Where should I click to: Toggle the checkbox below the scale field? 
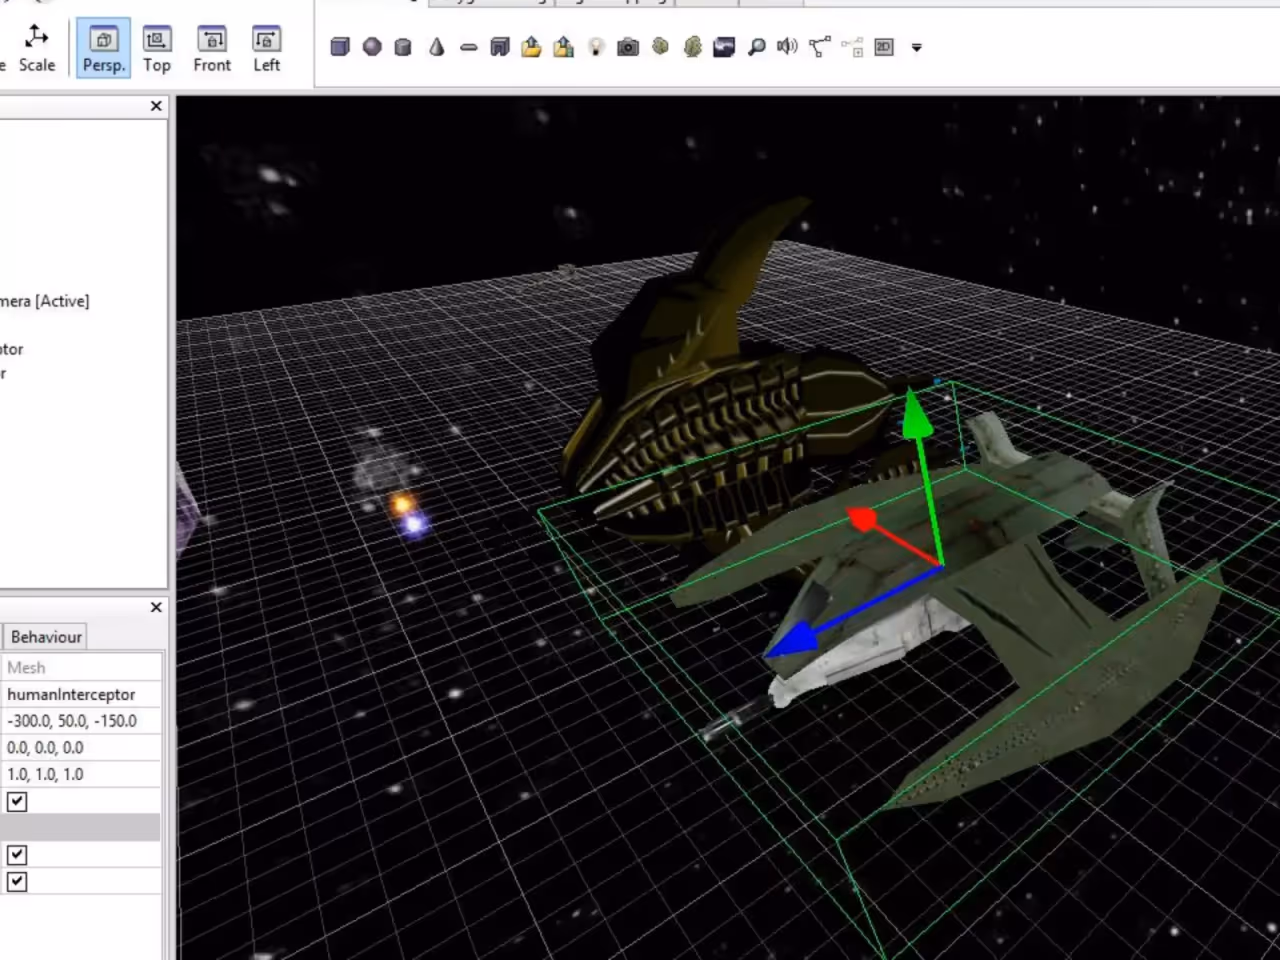pyautogui.click(x=17, y=801)
